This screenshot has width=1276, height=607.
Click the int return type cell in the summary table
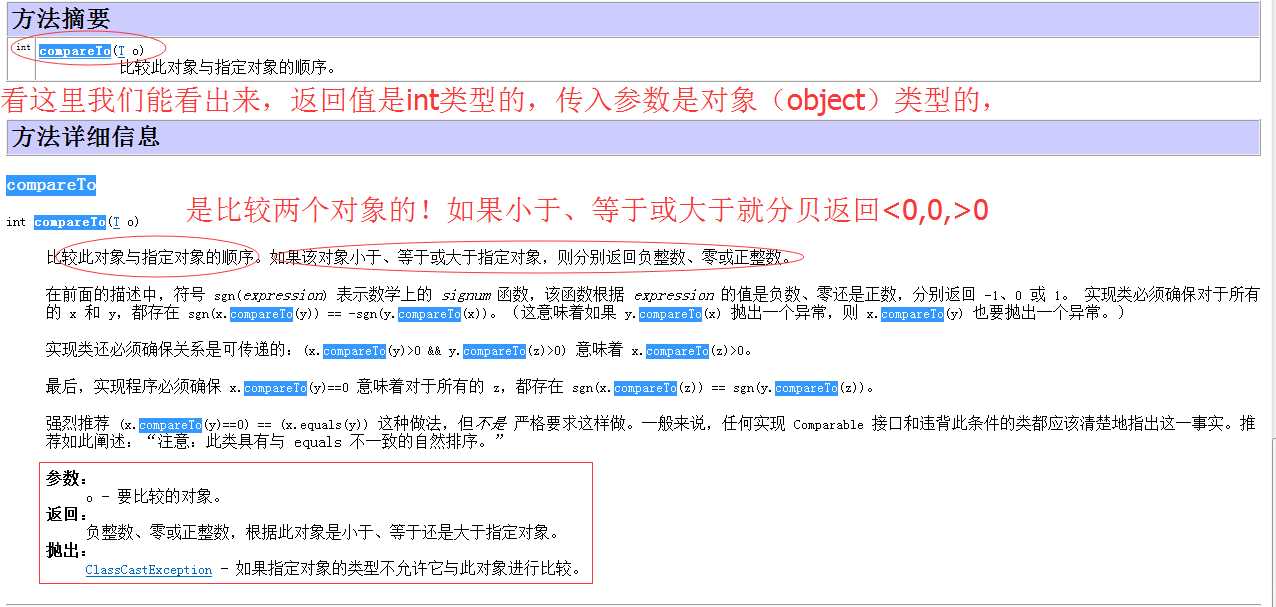(x=23, y=48)
